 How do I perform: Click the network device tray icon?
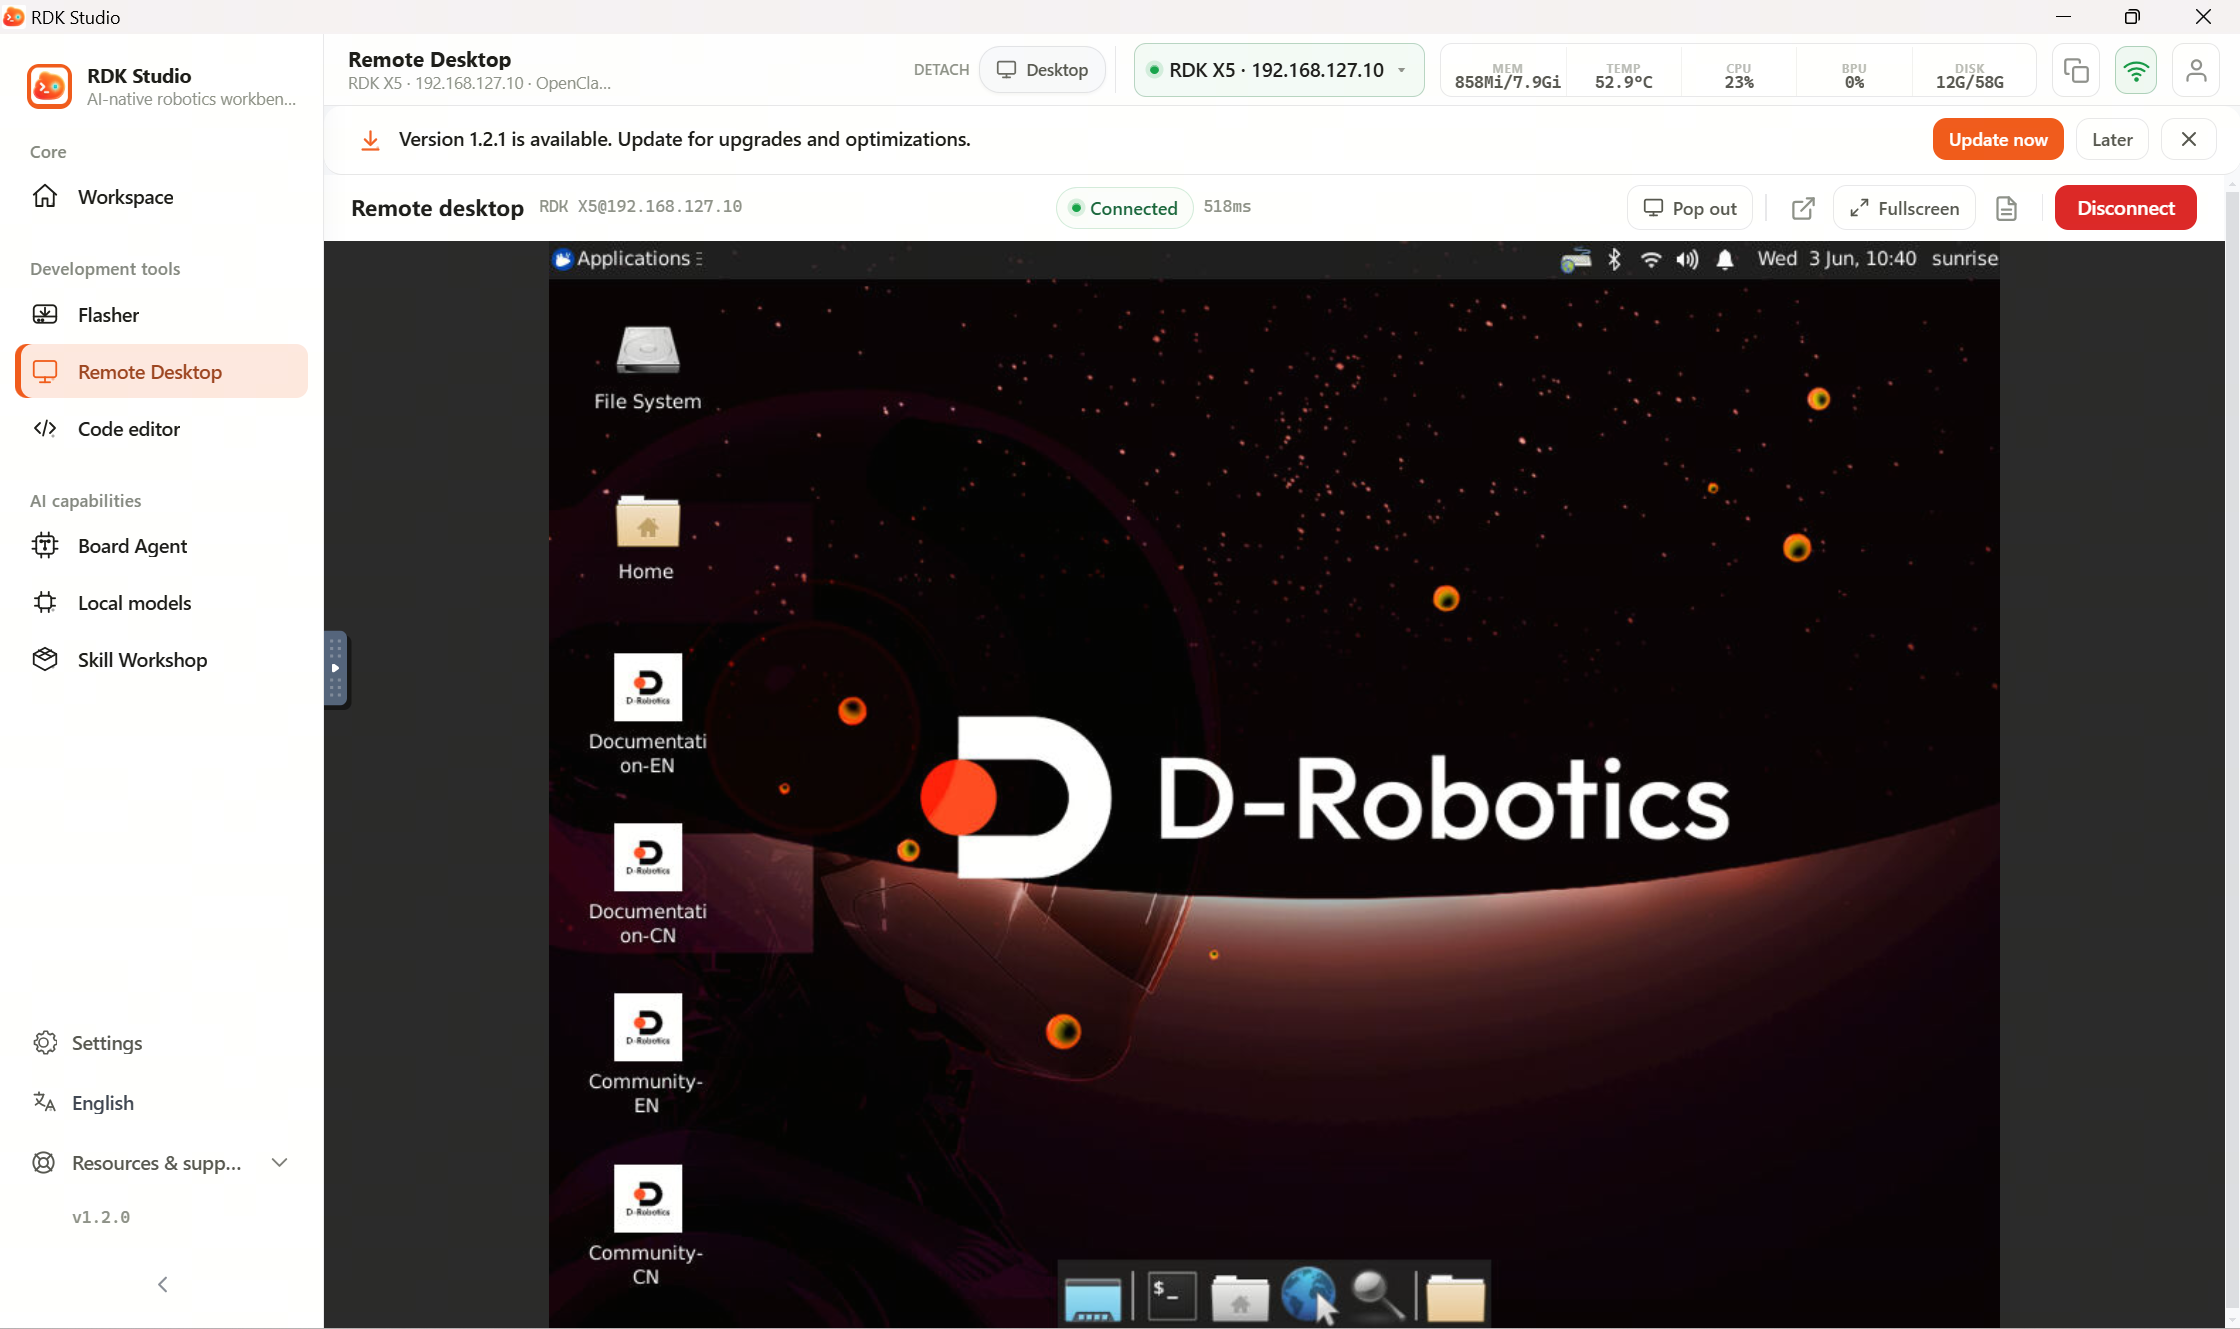(1576, 260)
